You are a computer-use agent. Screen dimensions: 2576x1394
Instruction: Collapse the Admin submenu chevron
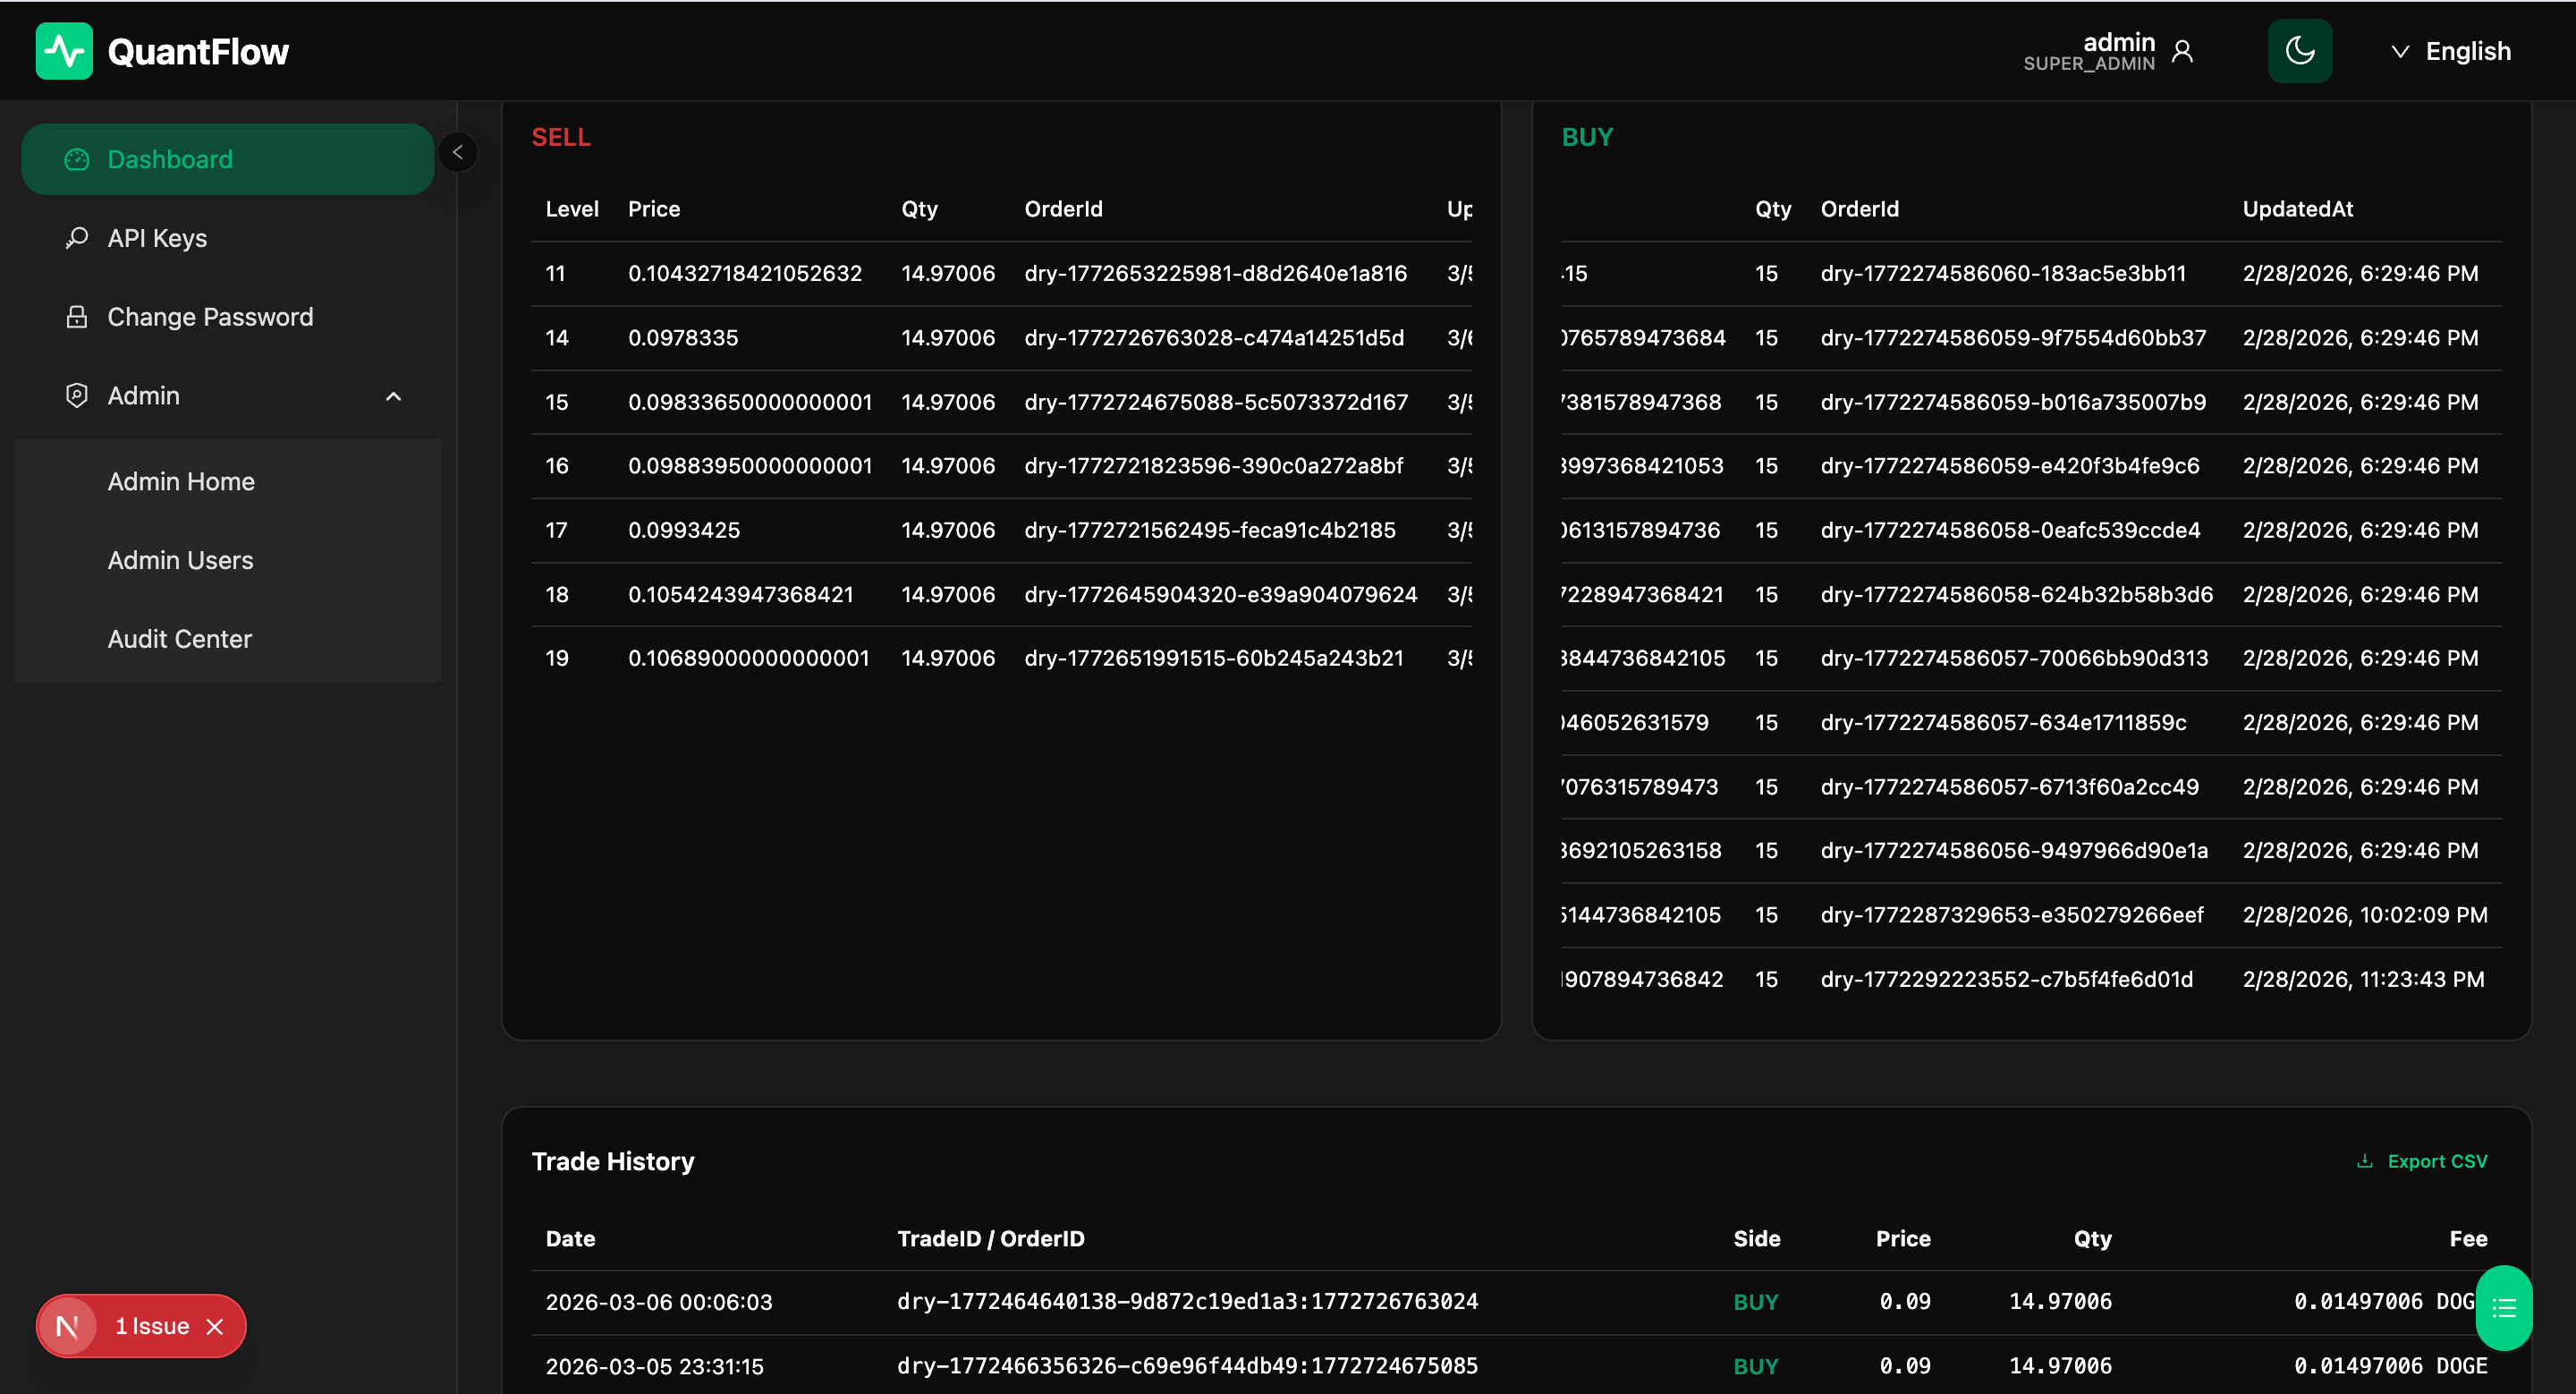pos(393,396)
